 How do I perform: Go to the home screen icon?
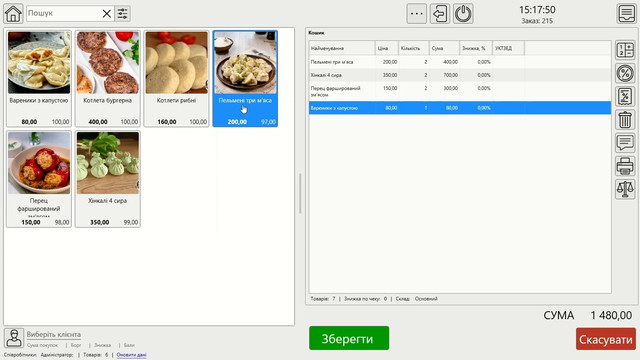(x=13, y=13)
